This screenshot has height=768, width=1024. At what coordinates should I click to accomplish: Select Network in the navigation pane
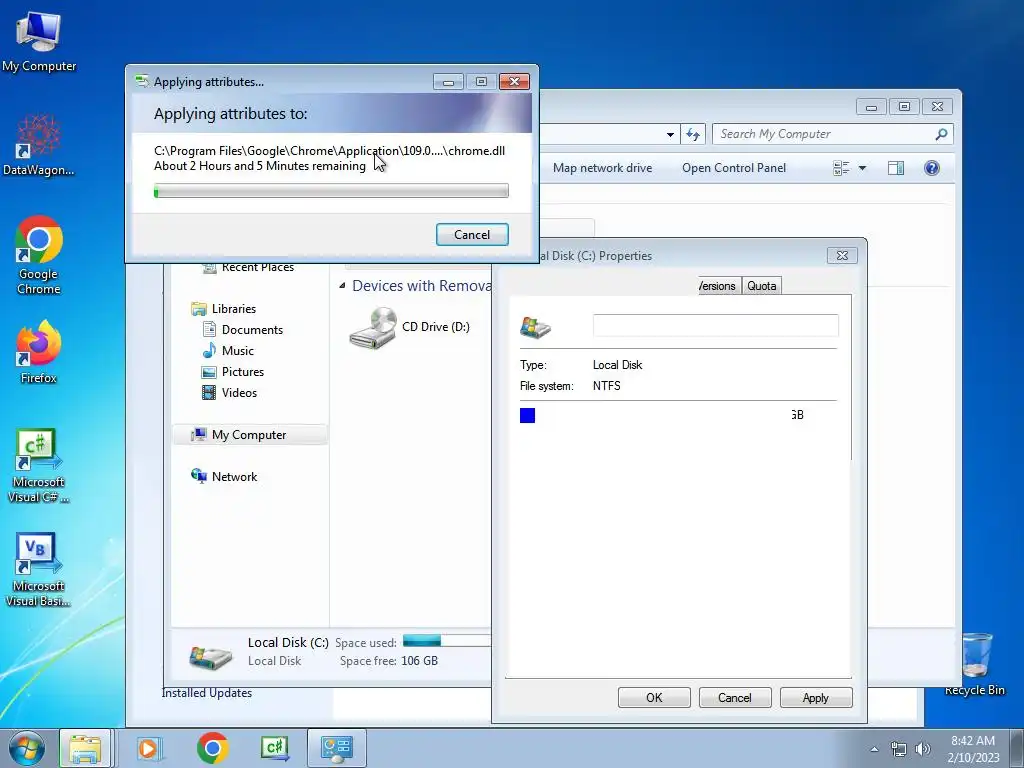pyautogui.click(x=224, y=477)
